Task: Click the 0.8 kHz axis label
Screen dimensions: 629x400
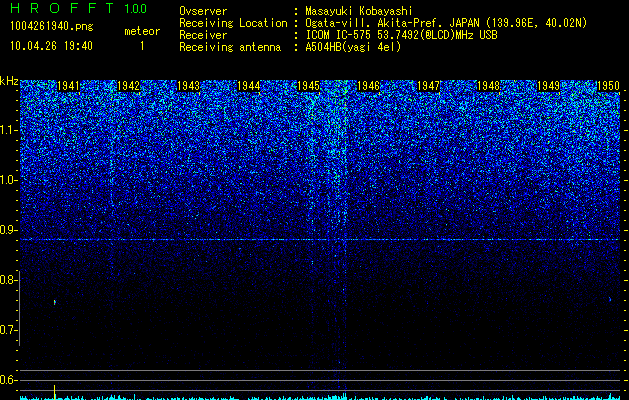Action: click(7, 280)
